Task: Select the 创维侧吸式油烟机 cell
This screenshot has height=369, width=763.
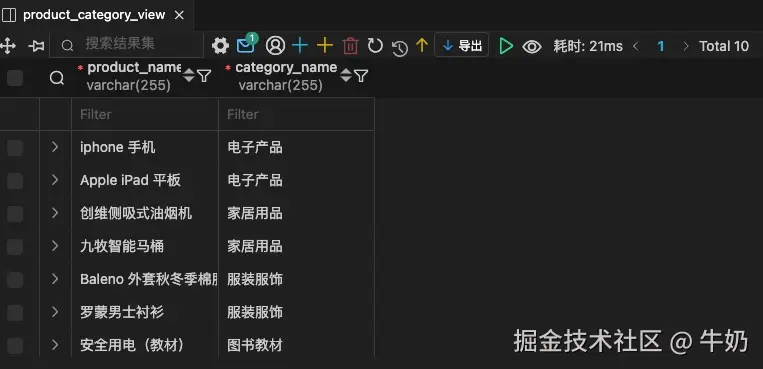Action: [x=145, y=213]
